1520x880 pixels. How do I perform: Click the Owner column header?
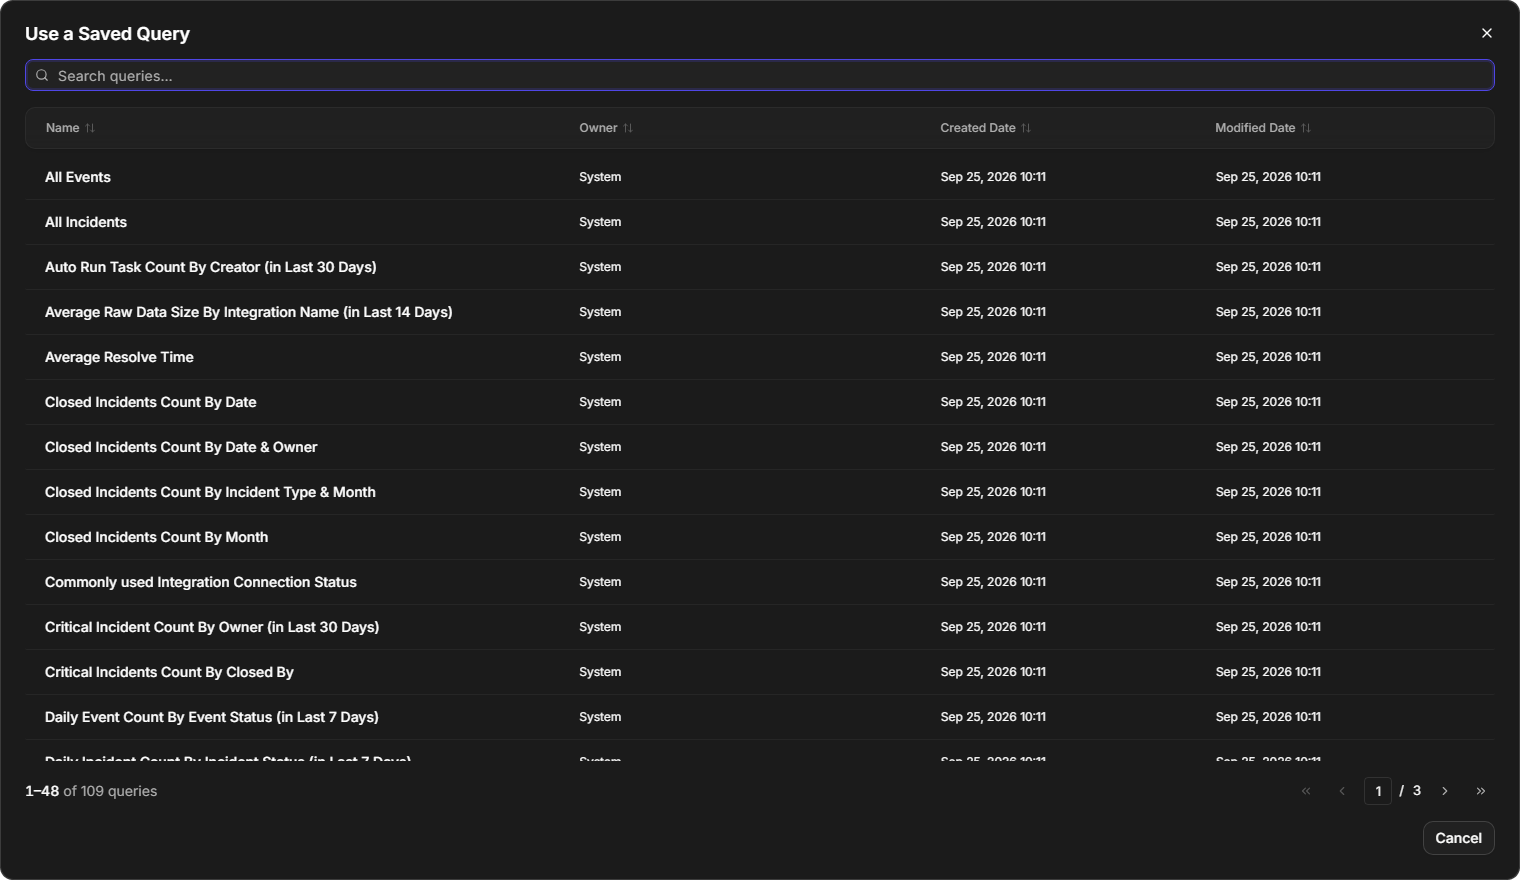coord(598,128)
